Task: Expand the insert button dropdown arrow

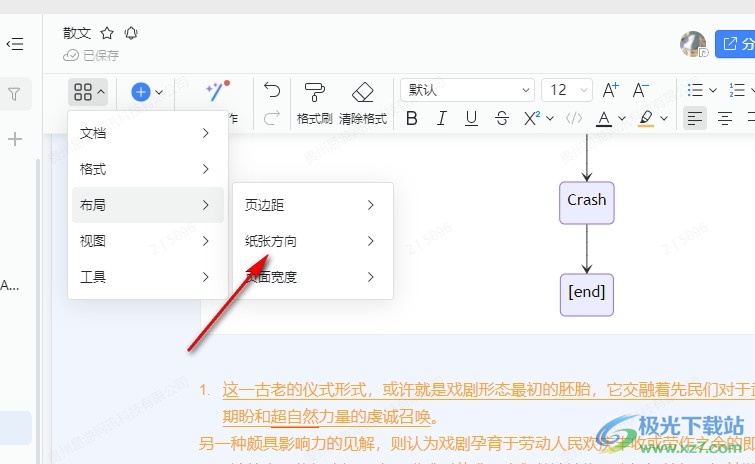Action: 159,92
